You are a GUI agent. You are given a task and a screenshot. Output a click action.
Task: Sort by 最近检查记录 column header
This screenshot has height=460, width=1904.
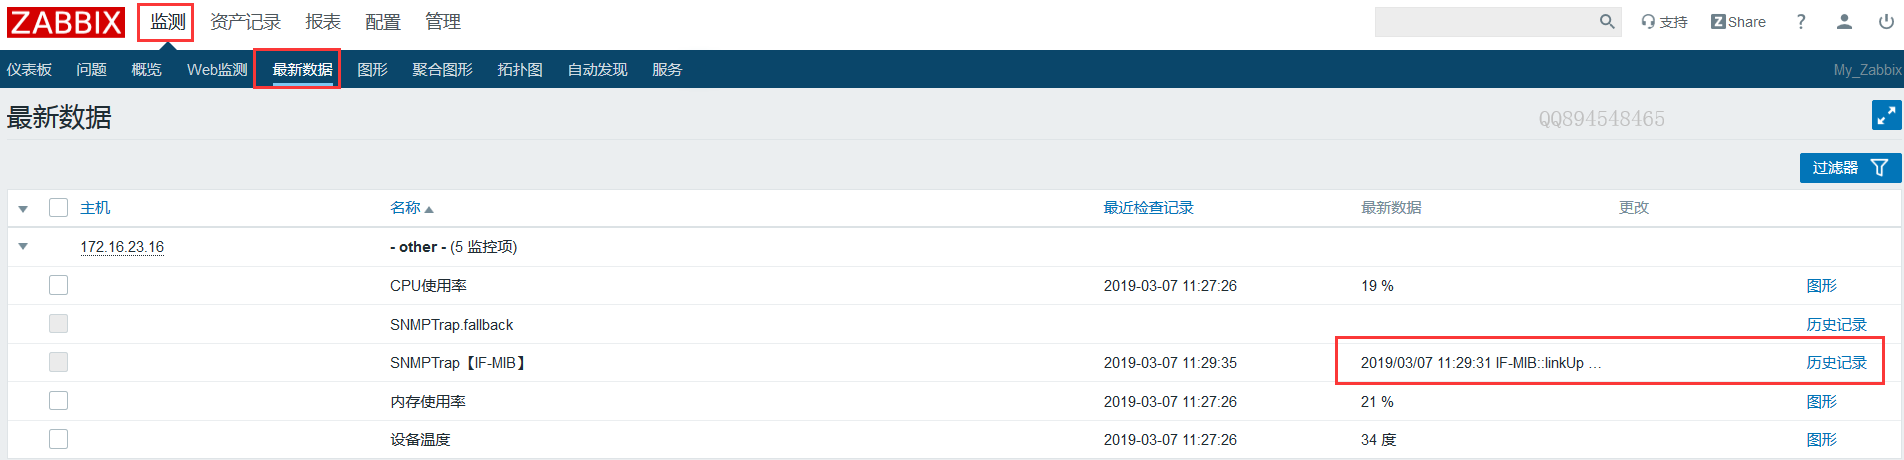point(1148,208)
